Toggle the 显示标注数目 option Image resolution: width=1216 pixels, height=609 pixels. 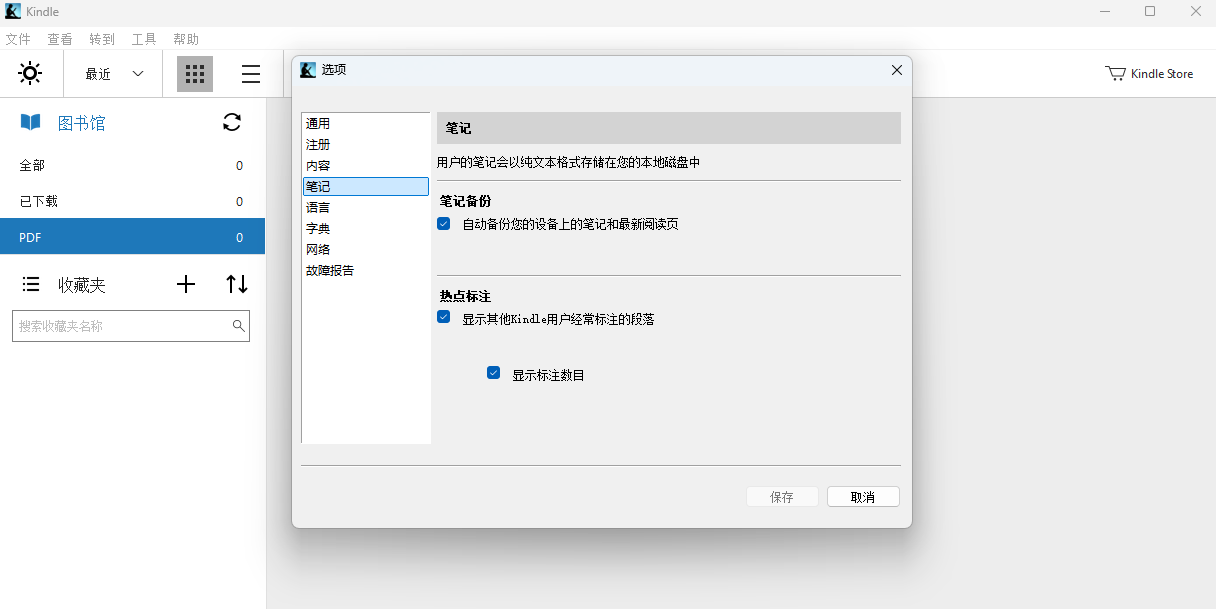[493, 372]
